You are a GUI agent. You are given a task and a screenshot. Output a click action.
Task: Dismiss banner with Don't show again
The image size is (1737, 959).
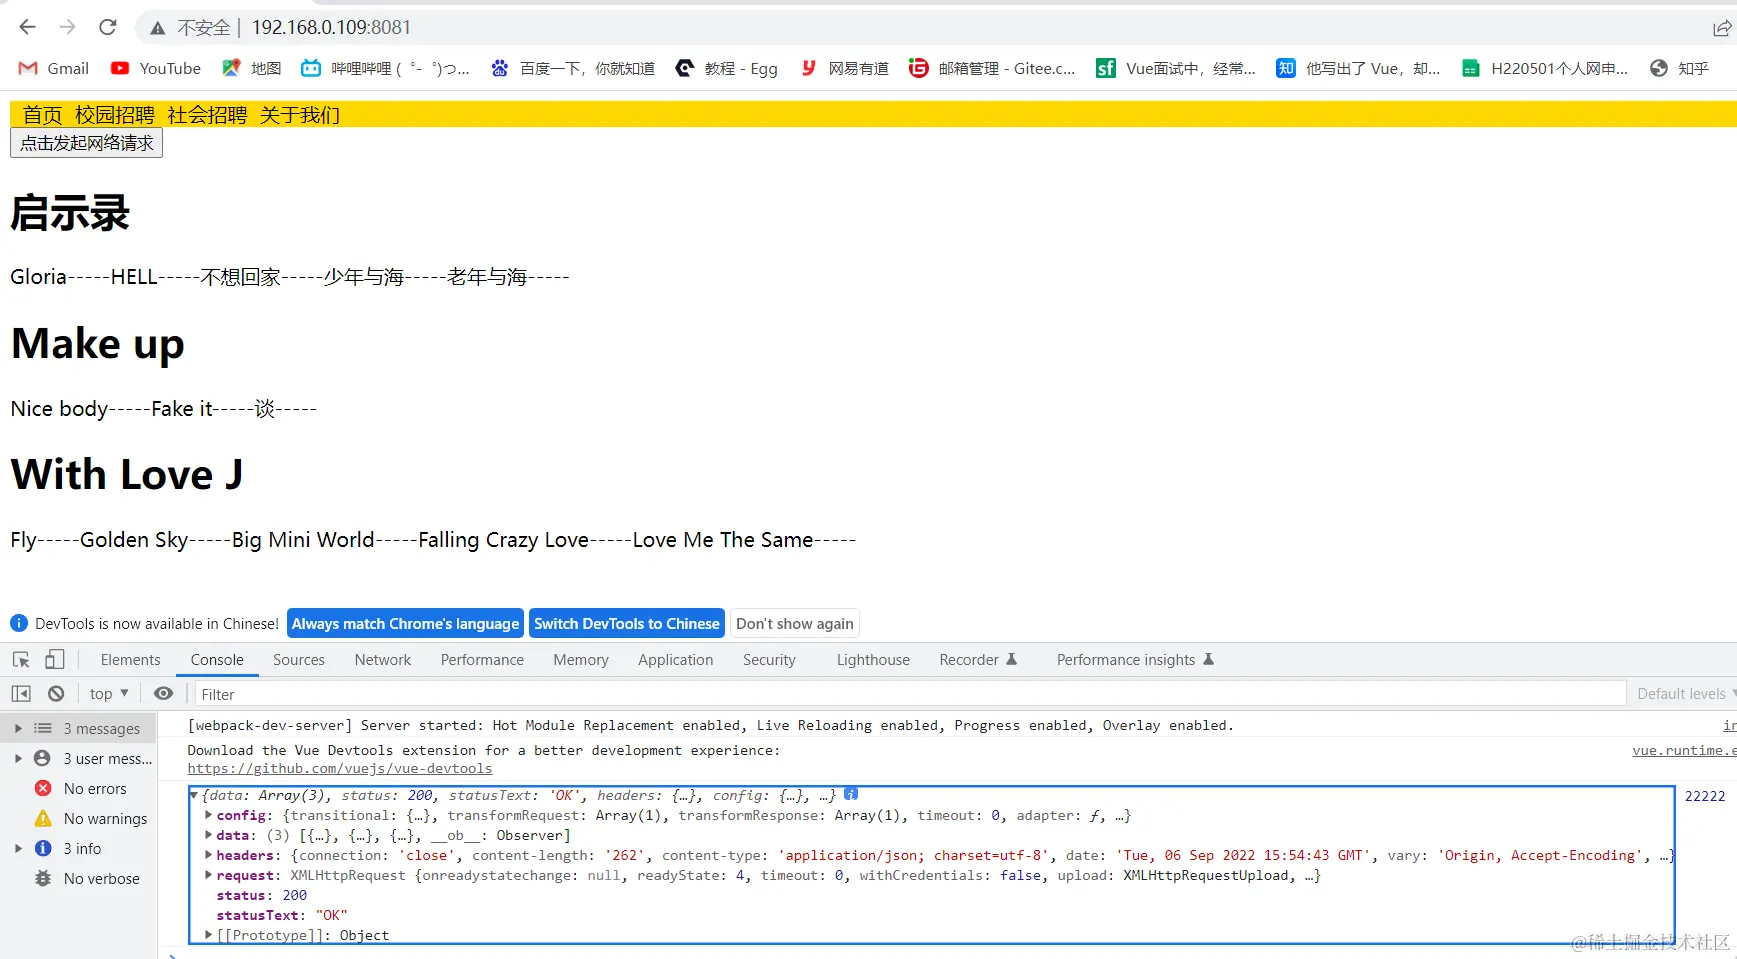point(795,623)
